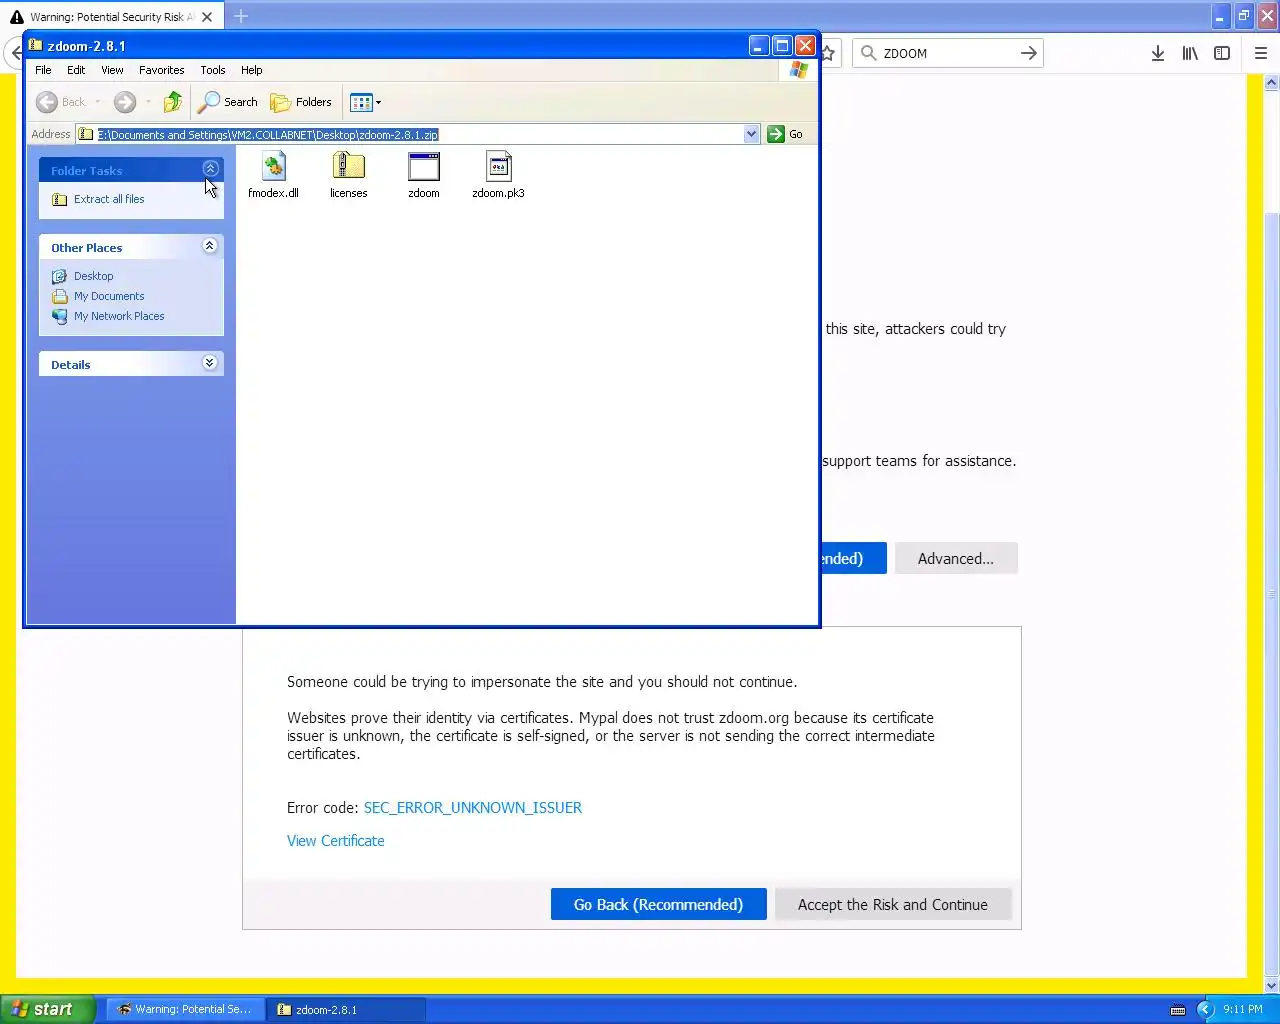The width and height of the screenshot is (1280, 1024).
Task: Toggle the Folders pane
Action: point(301,102)
